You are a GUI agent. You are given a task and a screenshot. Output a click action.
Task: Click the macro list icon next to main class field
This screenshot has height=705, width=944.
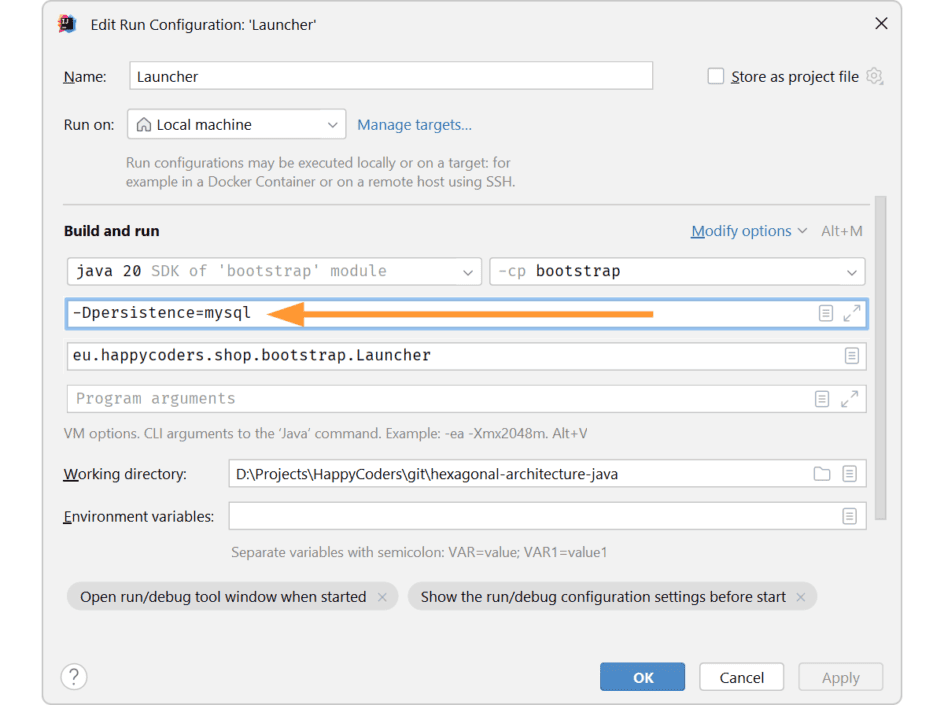(851, 355)
